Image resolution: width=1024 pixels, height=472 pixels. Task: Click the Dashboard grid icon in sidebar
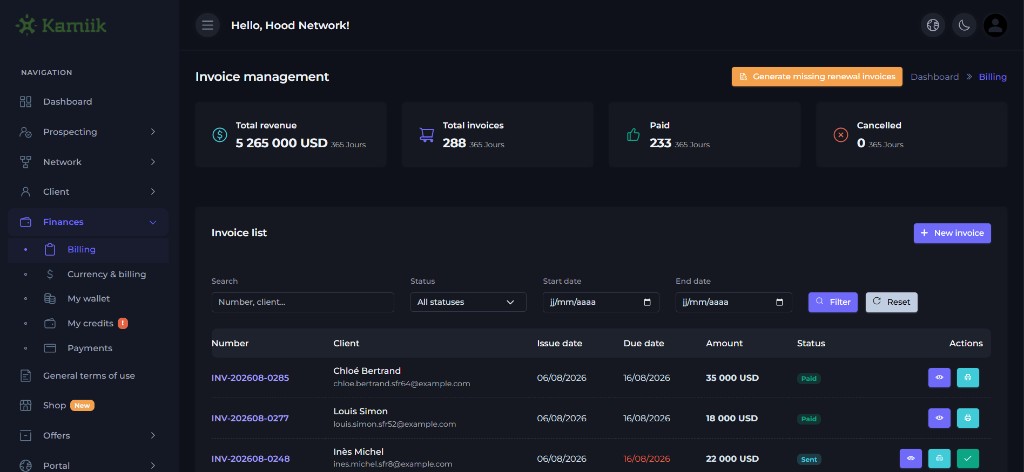coord(25,102)
